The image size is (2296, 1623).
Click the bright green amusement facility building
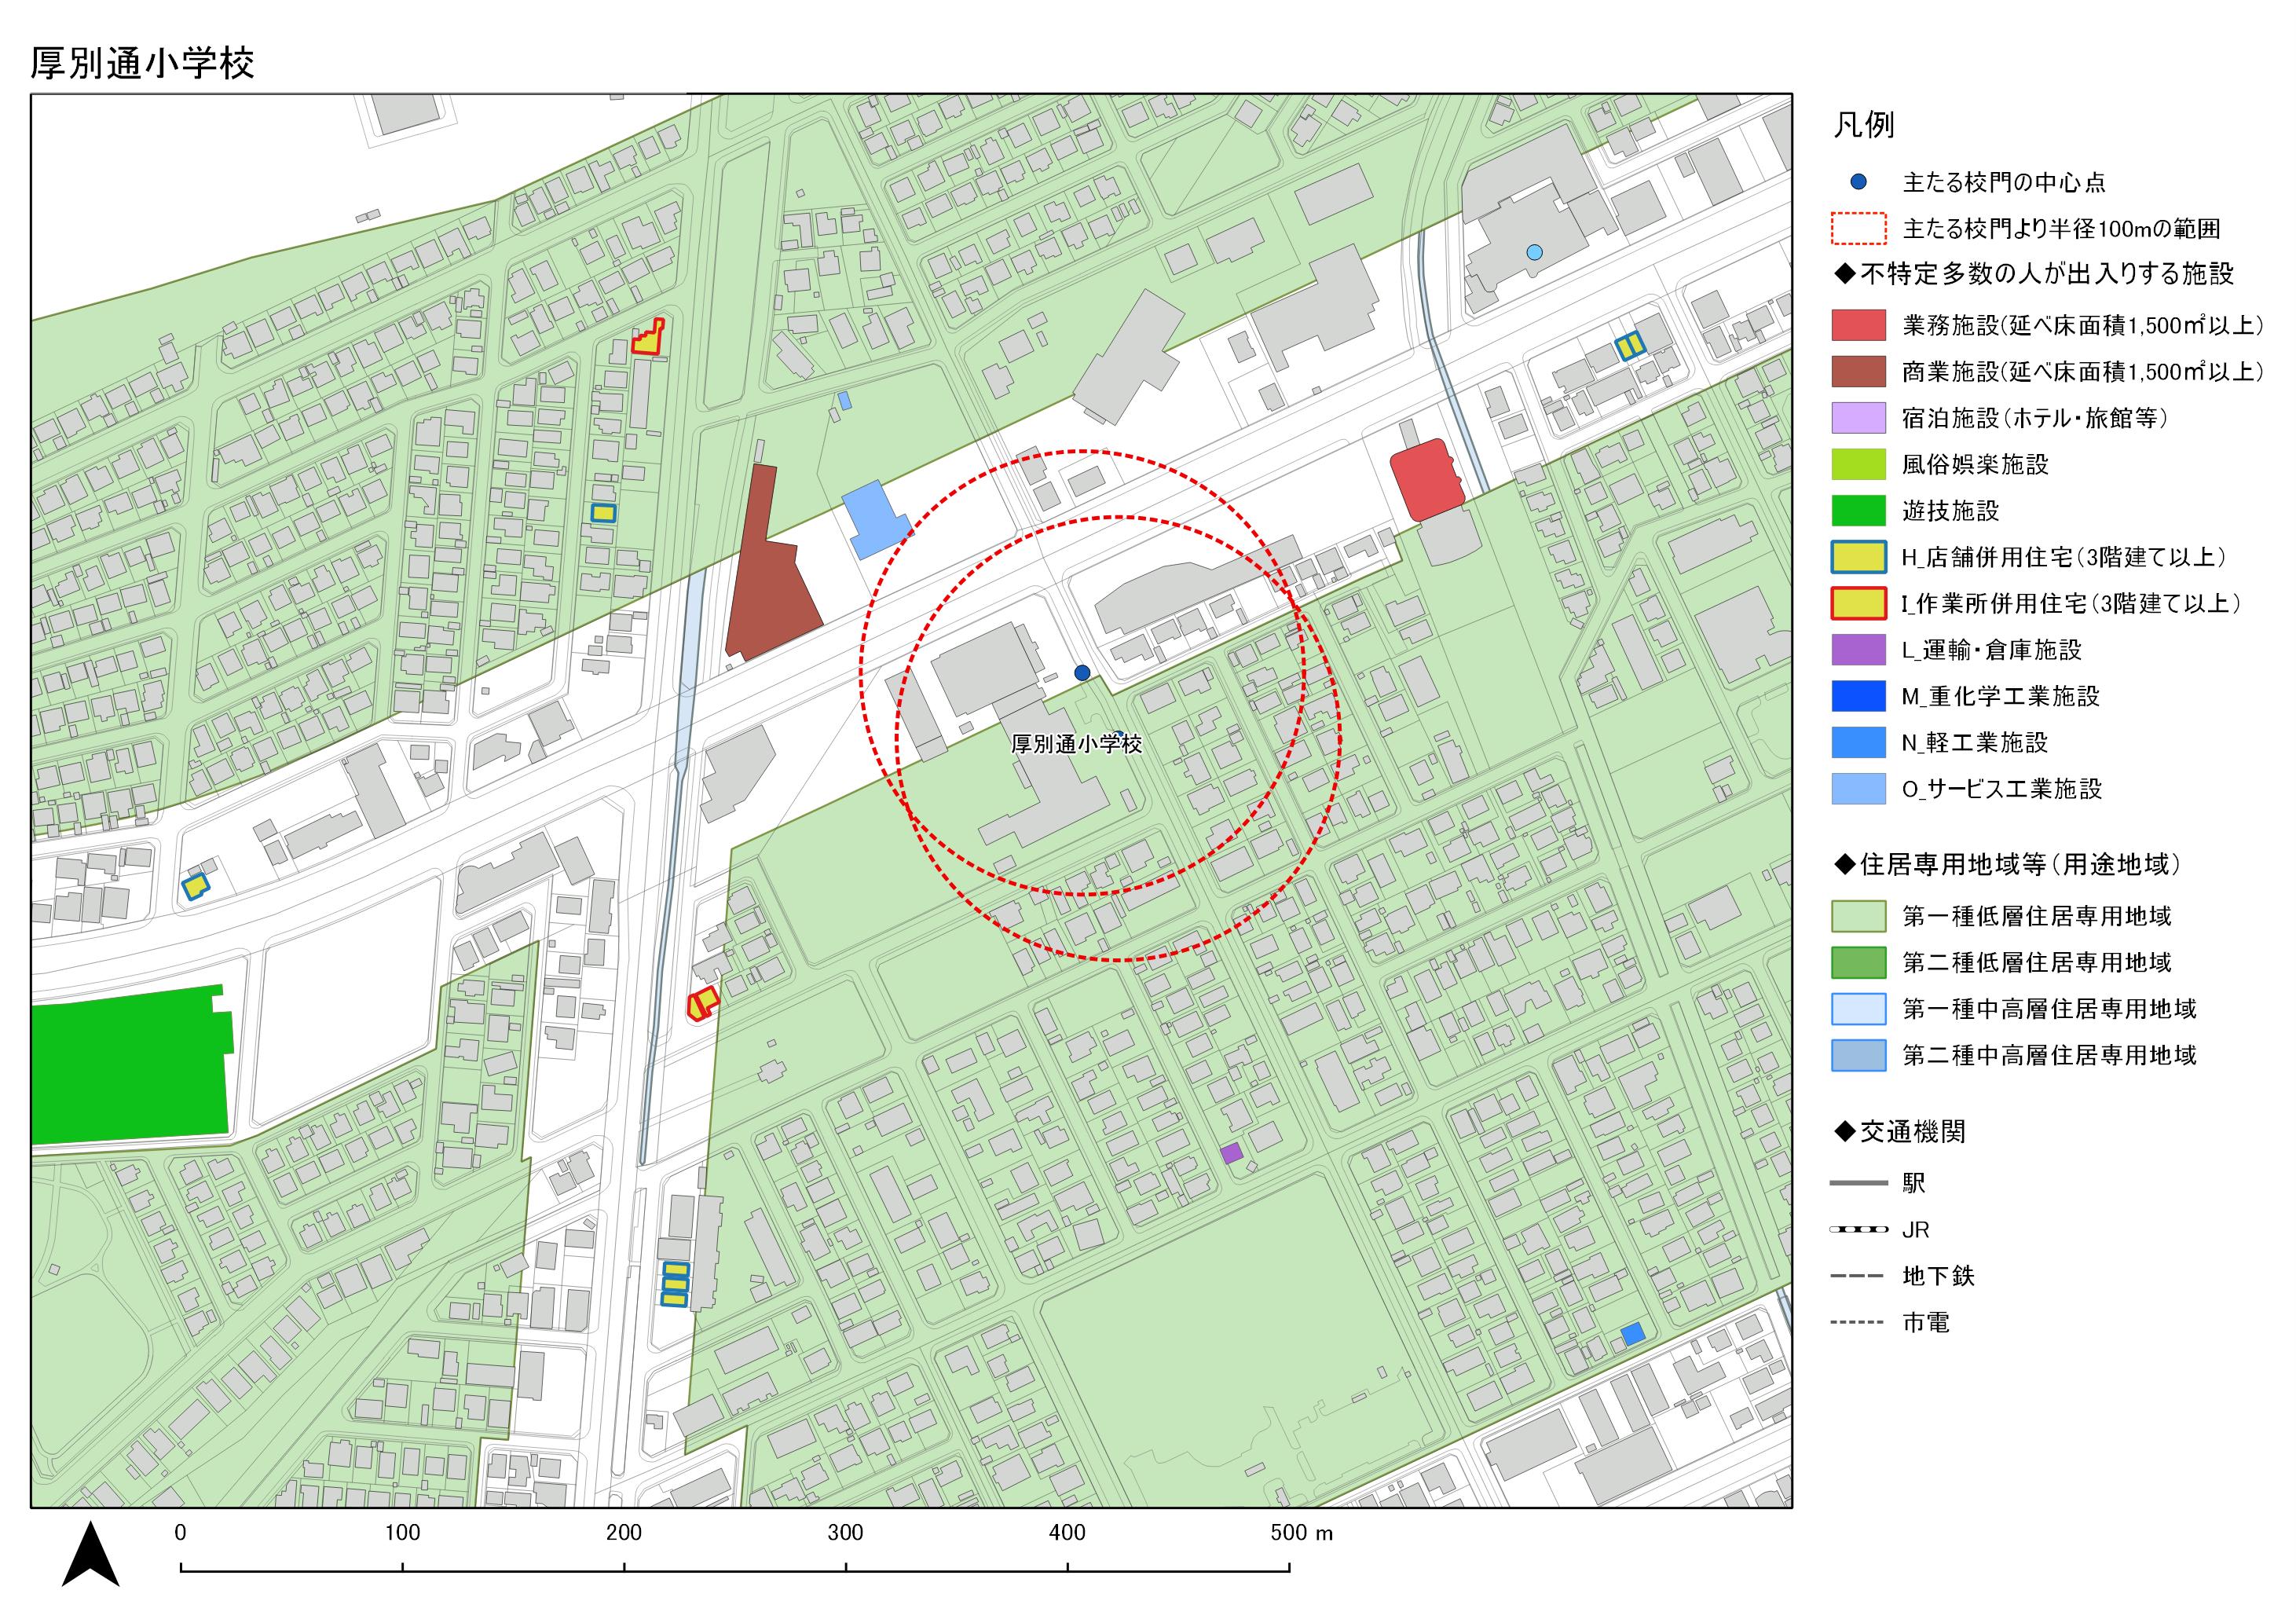[x=130, y=1068]
